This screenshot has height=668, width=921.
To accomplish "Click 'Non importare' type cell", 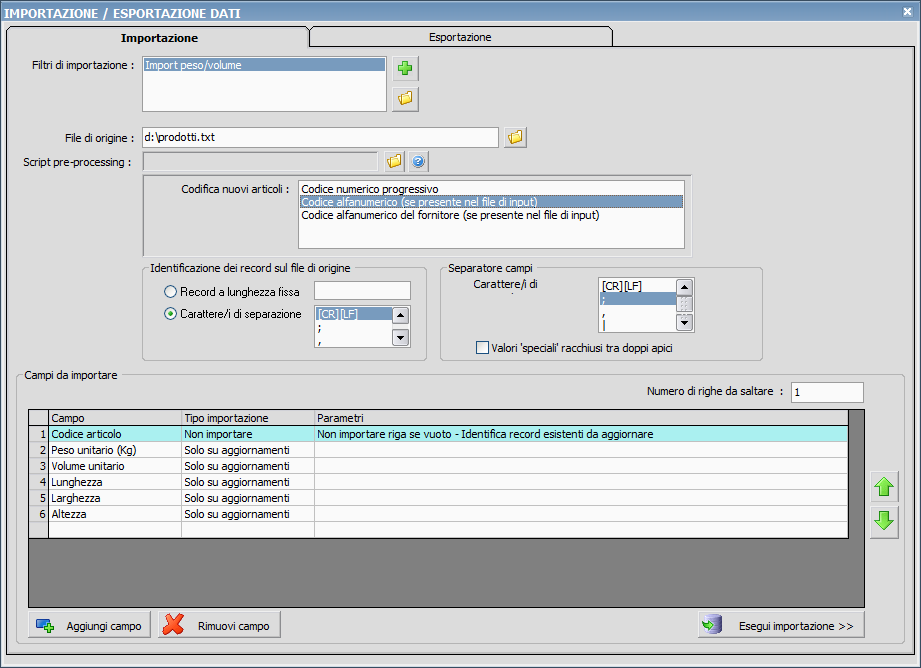I will click(x=248, y=434).
